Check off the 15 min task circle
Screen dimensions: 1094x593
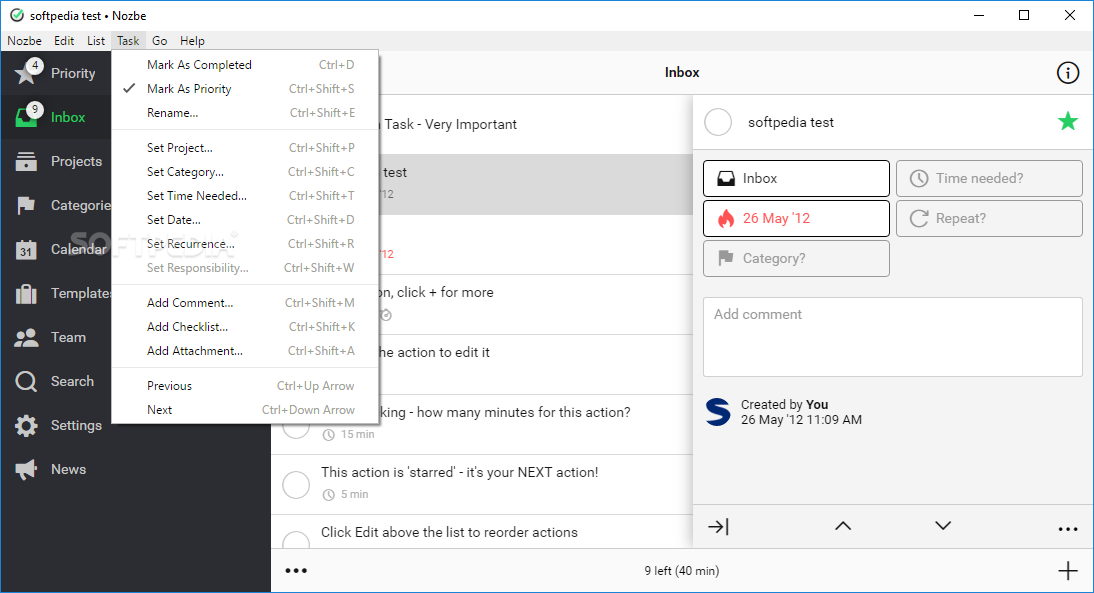click(296, 429)
